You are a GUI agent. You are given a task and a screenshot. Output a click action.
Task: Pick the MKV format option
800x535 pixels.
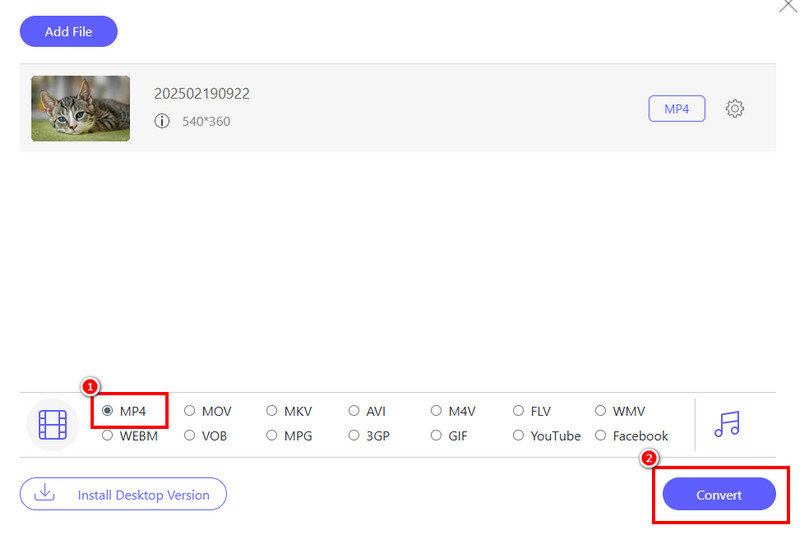point(272,411)
